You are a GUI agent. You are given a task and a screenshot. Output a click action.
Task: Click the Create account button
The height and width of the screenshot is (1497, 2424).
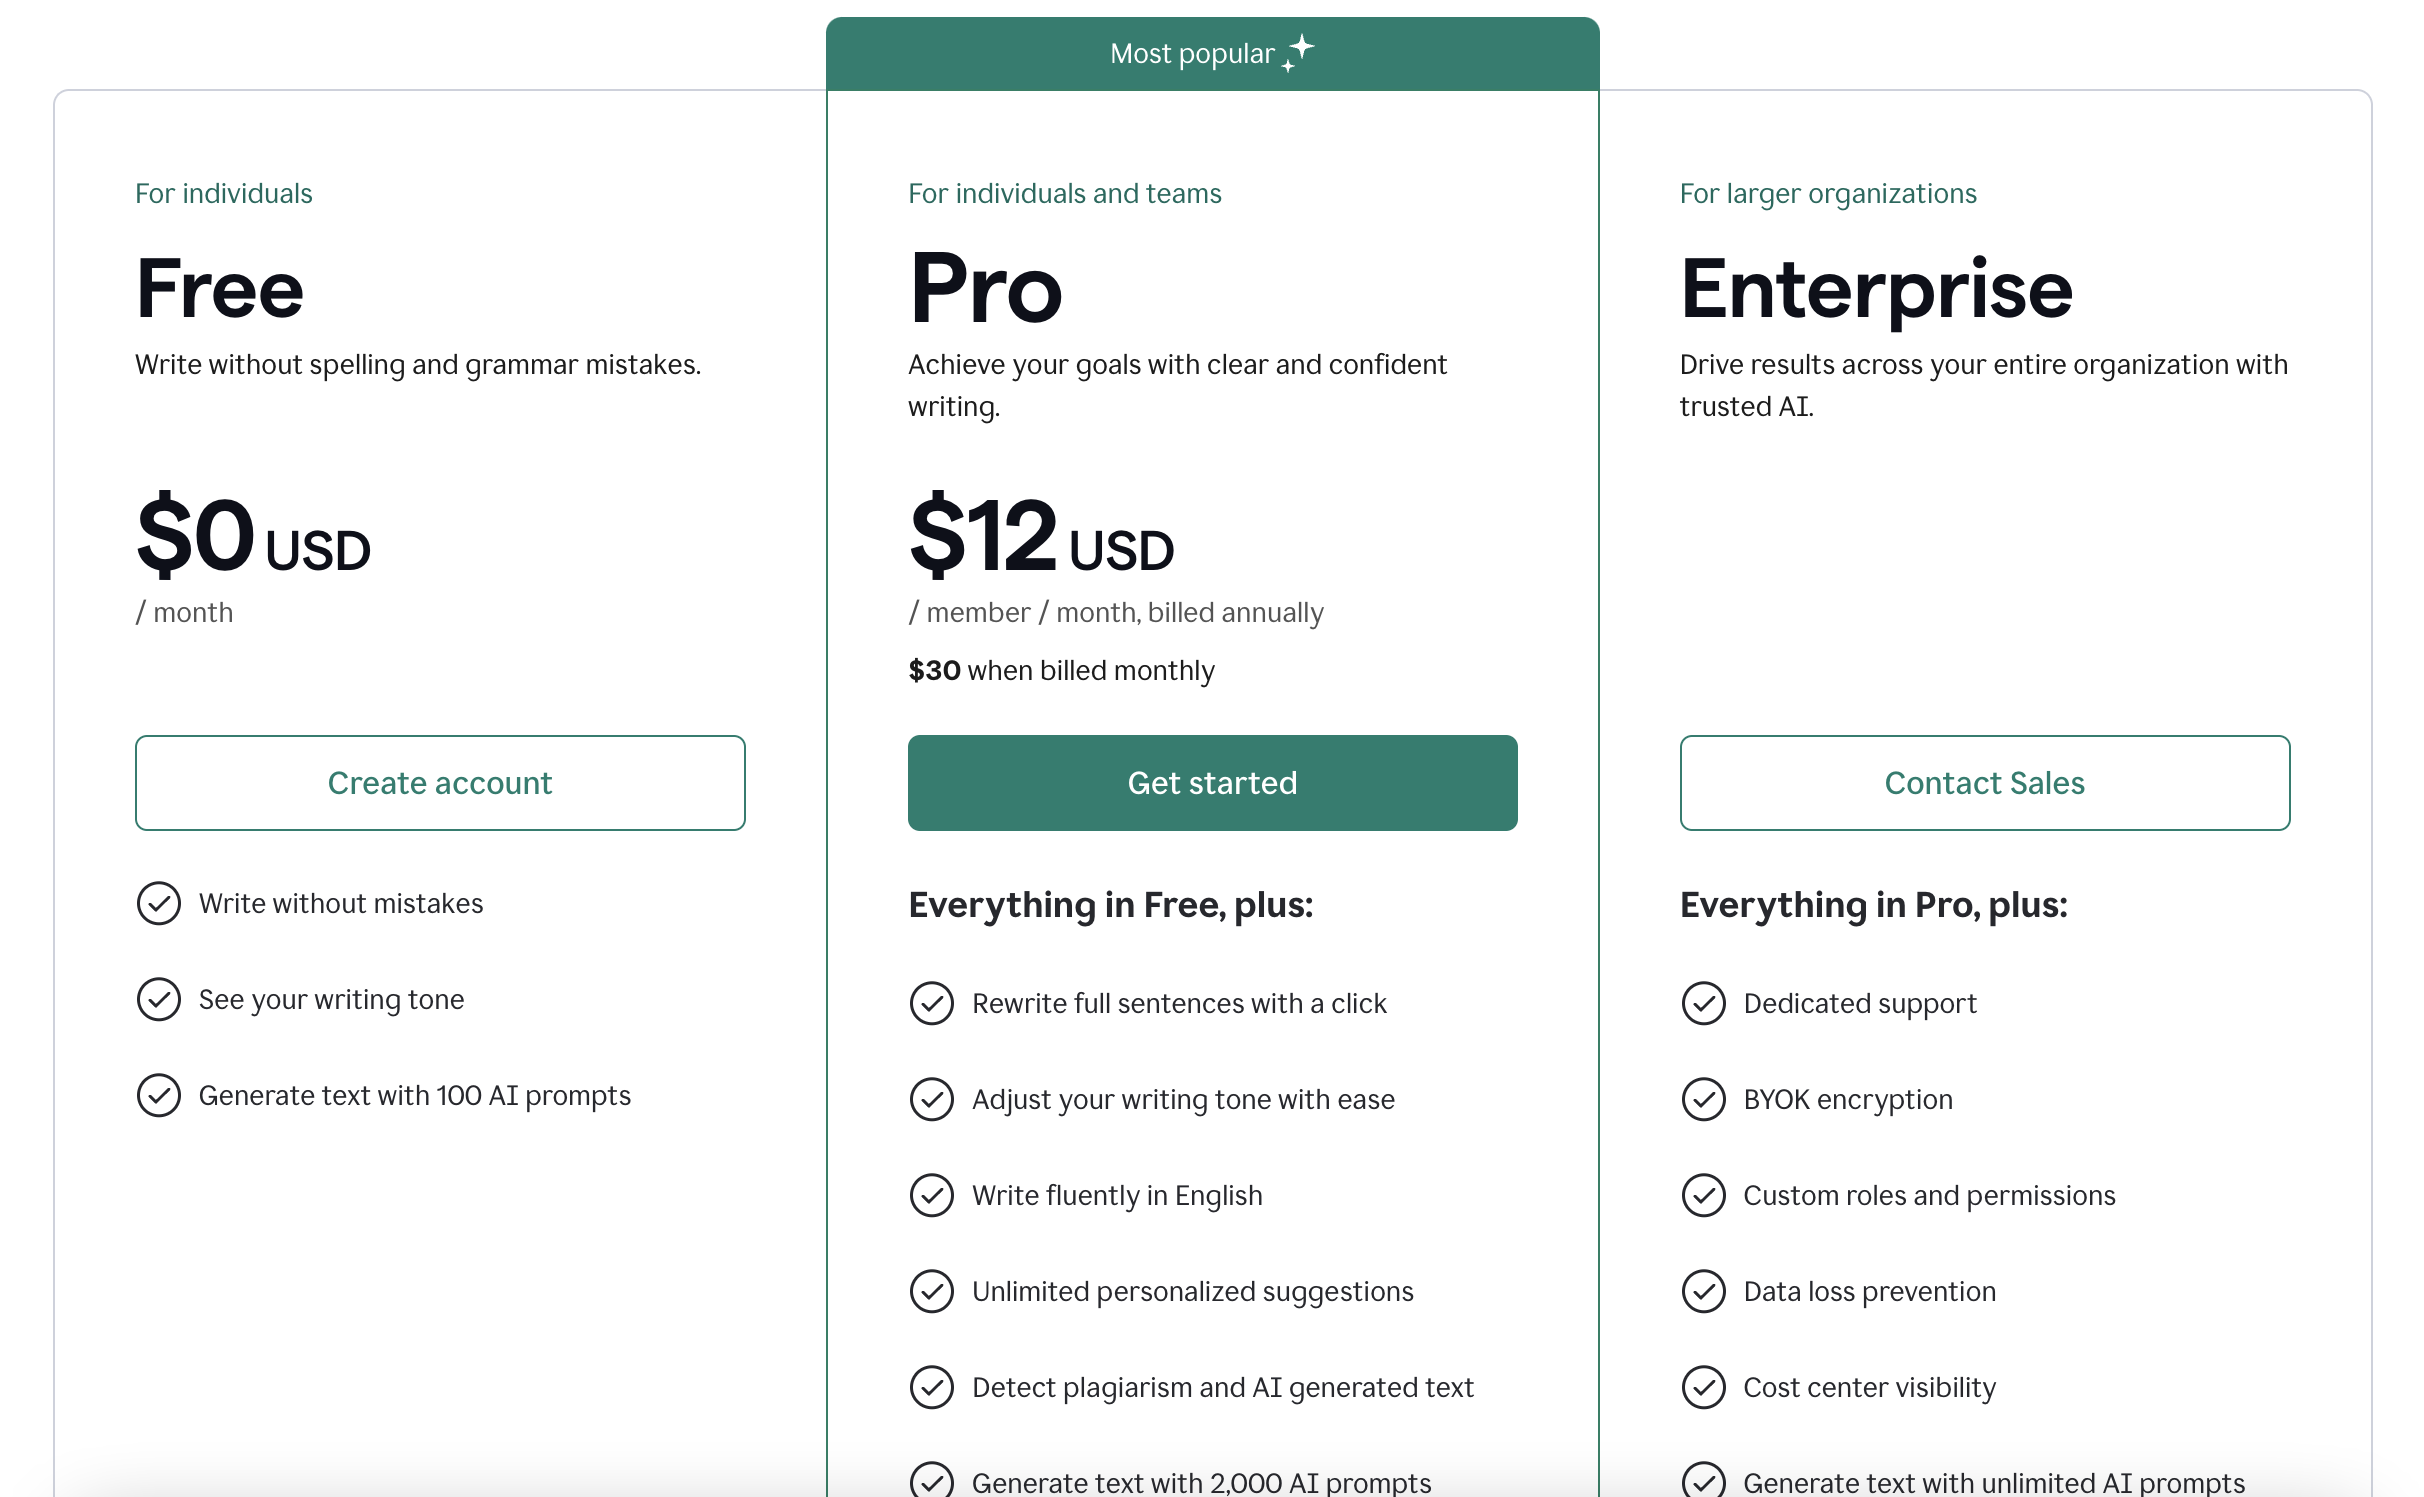click(440, 783)
